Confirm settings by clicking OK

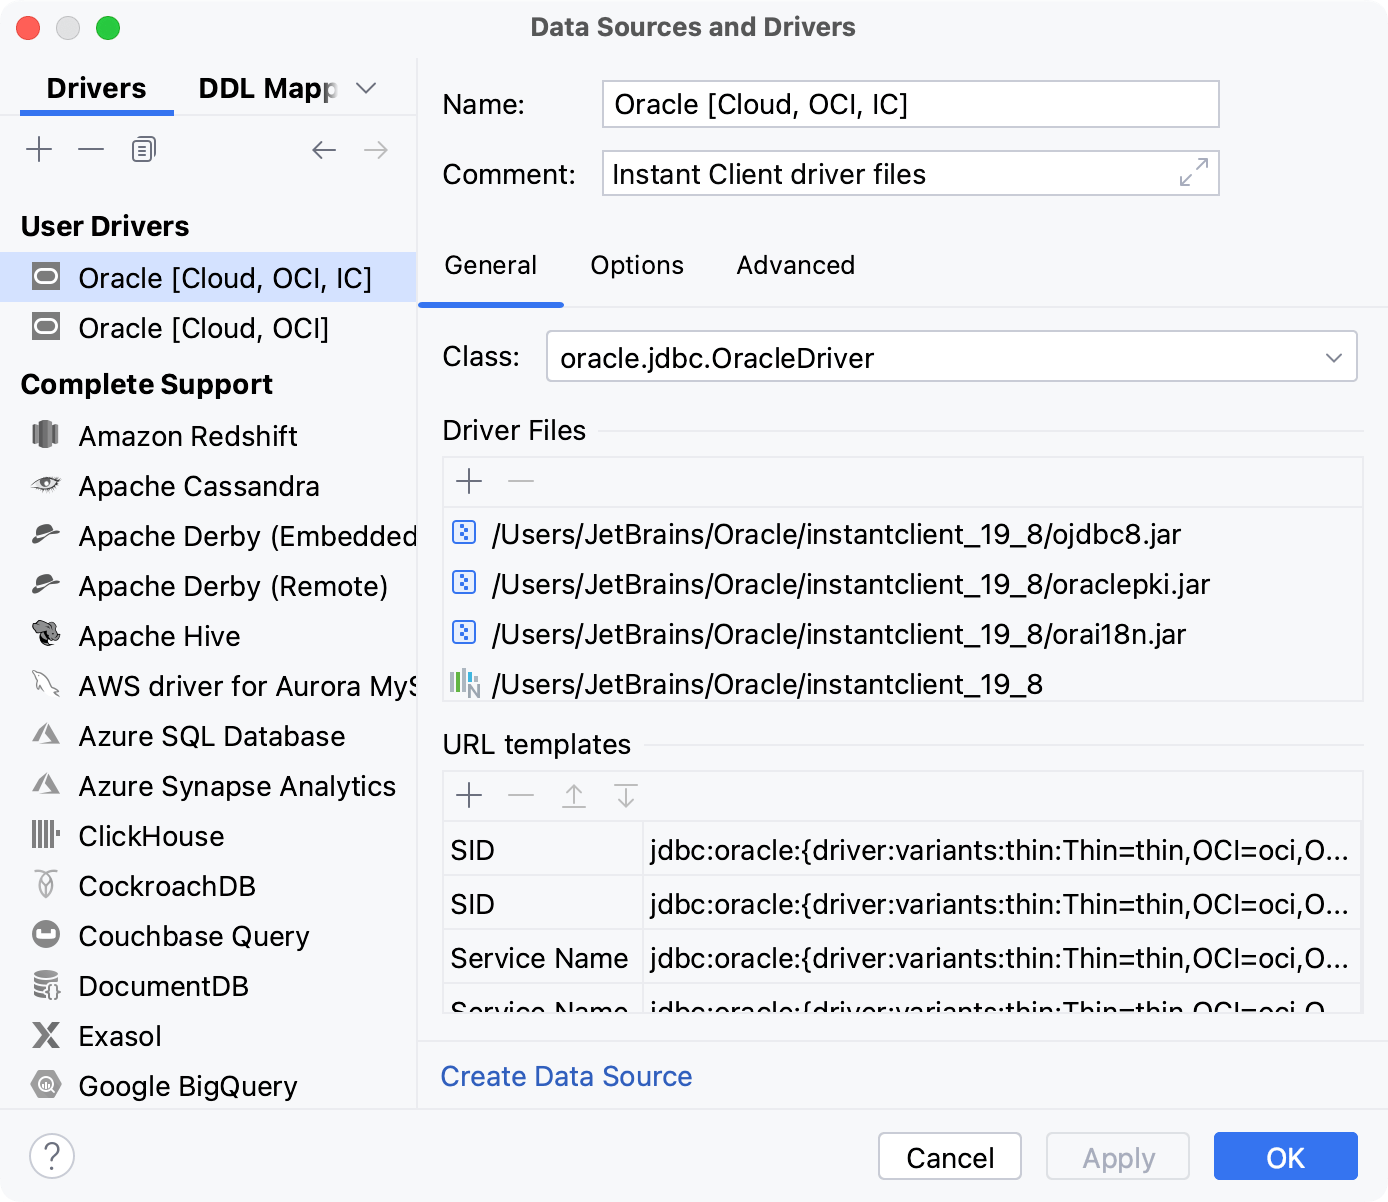[x=1285, y=1156]
